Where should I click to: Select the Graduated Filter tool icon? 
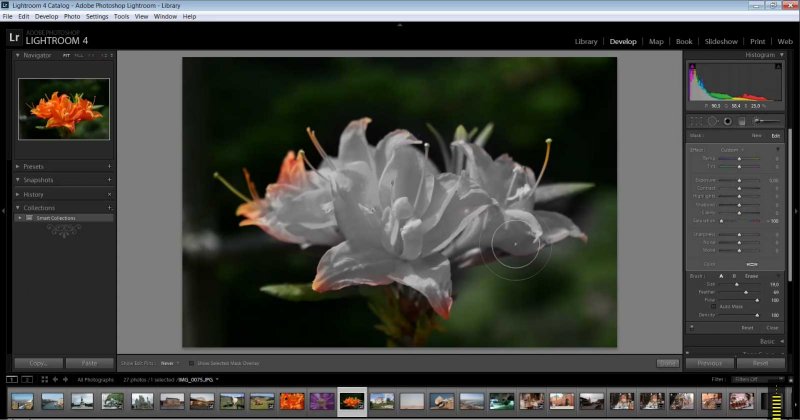[x=742, y=121]
